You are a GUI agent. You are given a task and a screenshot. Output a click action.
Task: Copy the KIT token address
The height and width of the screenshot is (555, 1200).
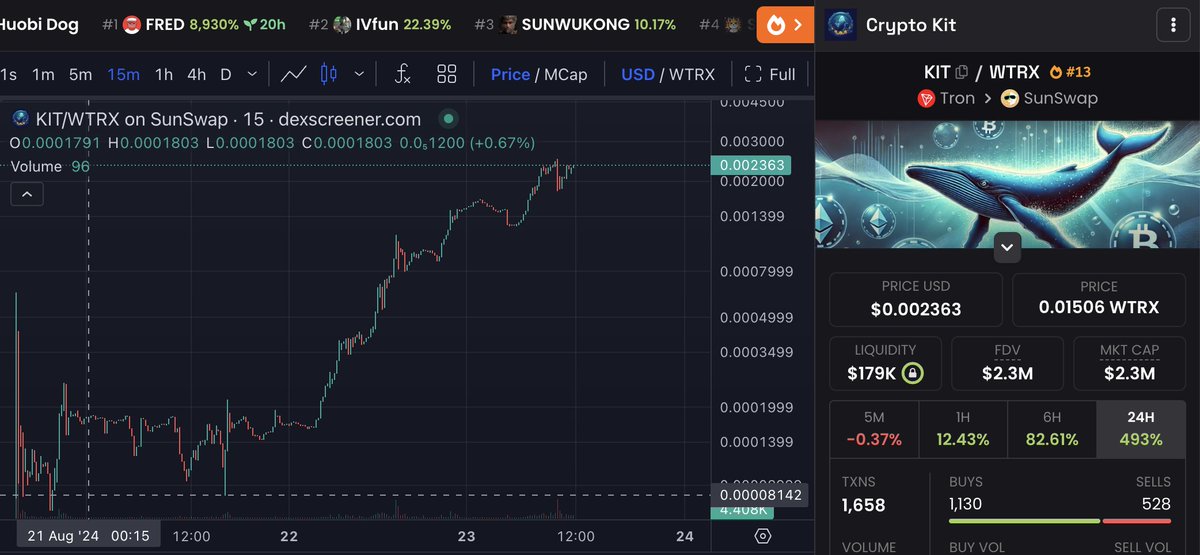pyautogui.click(x=962, y=72)
